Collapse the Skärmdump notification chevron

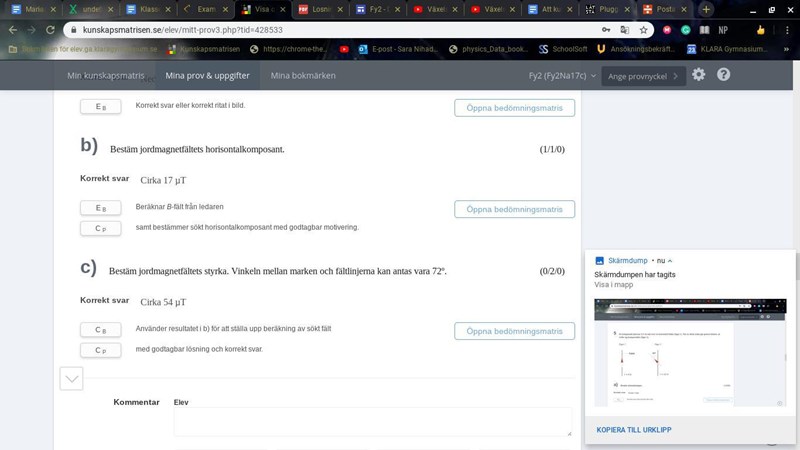click(670, 260)
